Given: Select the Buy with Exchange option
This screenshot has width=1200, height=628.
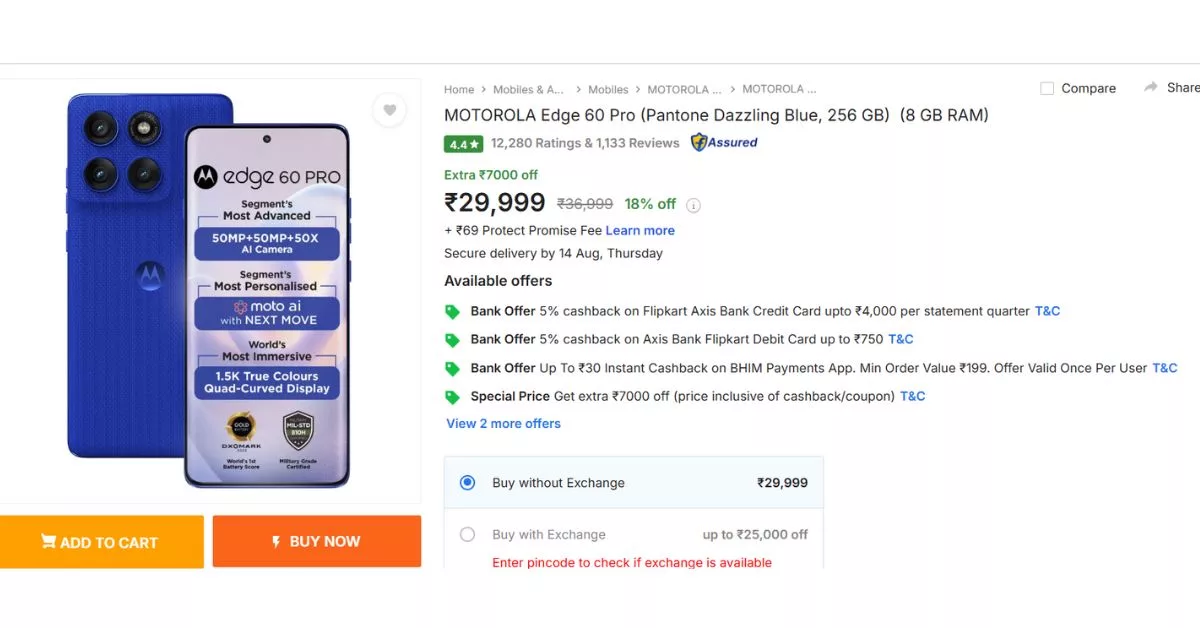Looking at the screenshot, I should coord(467,534).
